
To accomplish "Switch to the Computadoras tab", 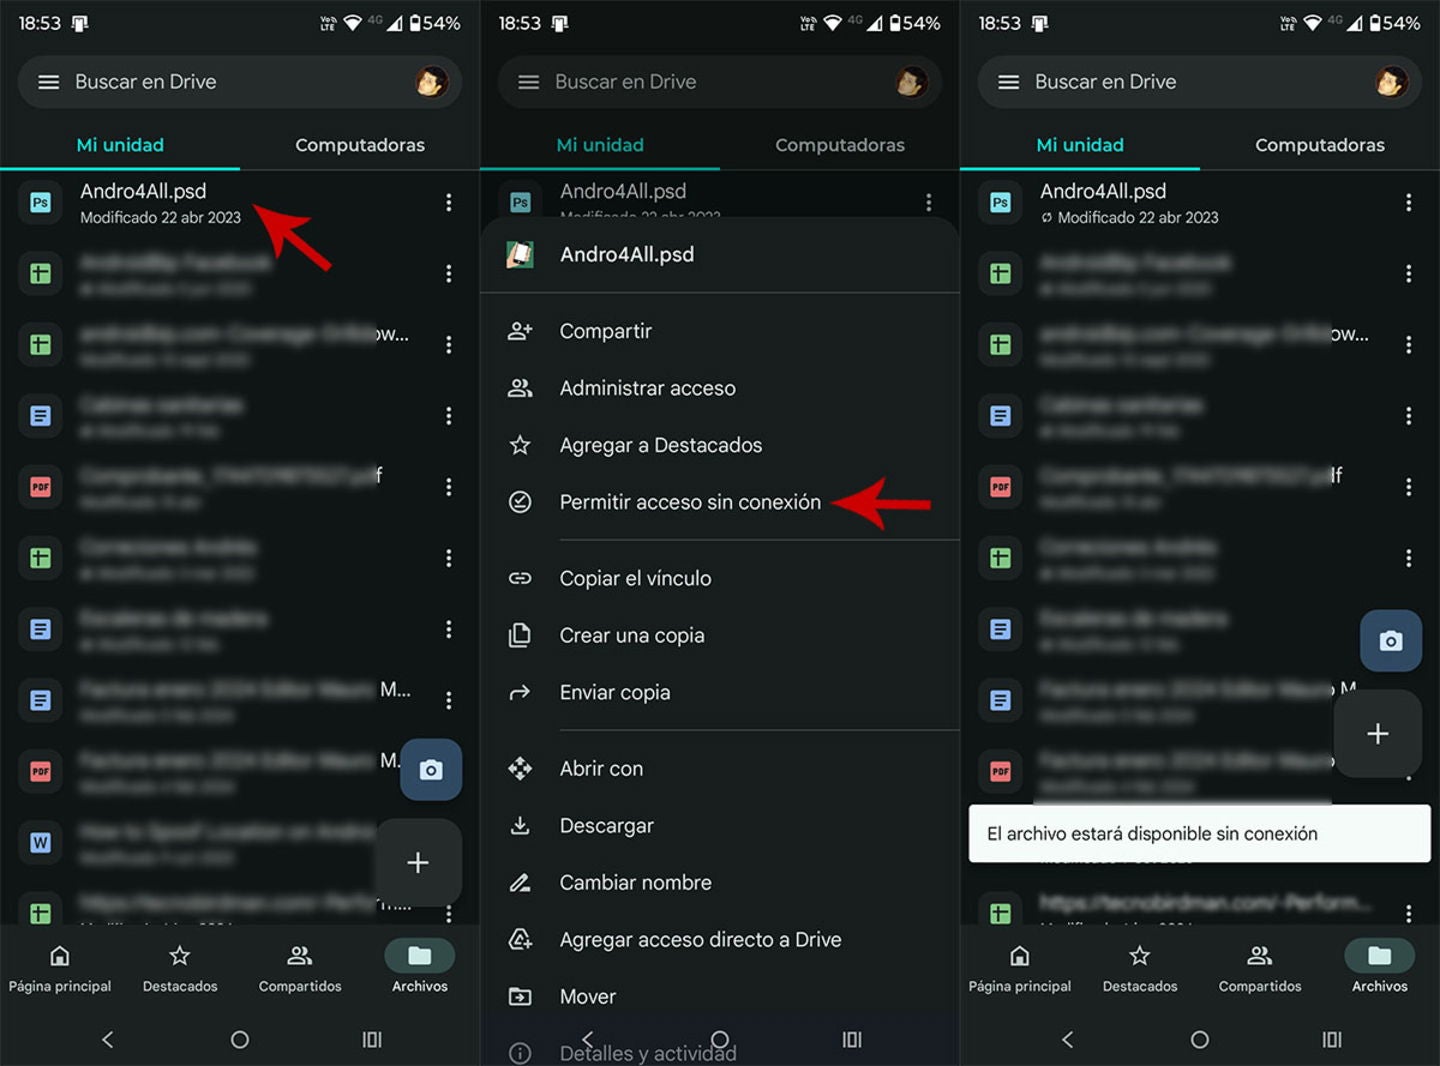I will click(360, 145).
